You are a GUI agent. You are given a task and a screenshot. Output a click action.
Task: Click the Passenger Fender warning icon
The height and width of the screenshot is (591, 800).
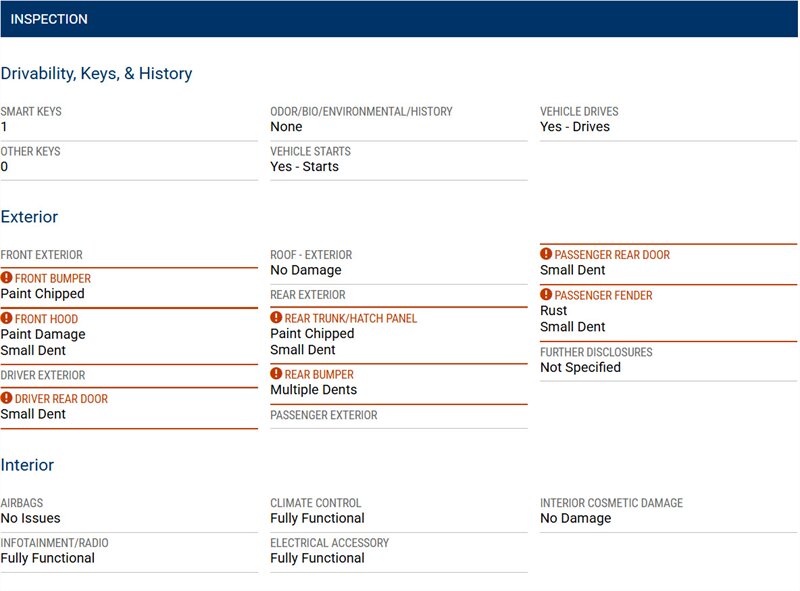546,294
